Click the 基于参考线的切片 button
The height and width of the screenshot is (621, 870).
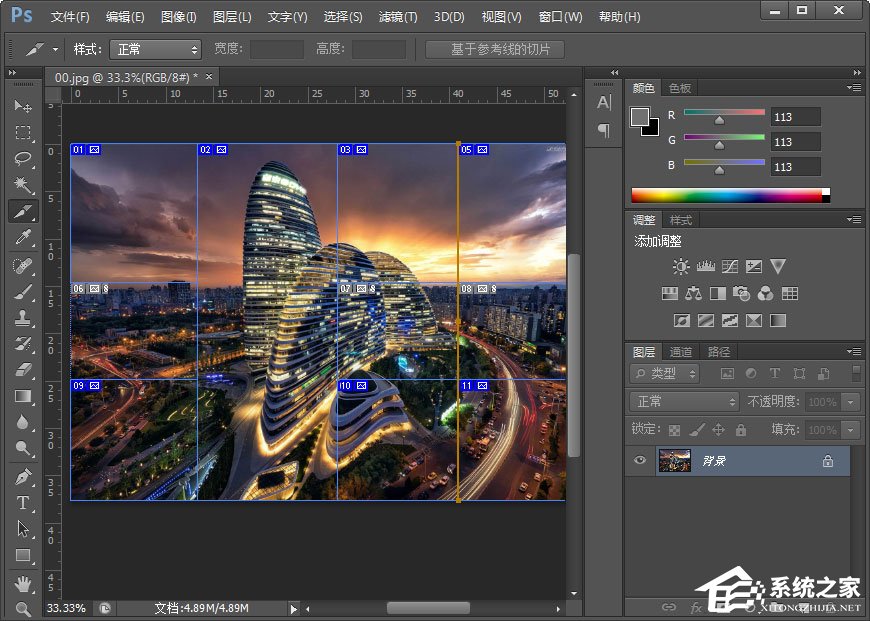tap(493, 49)
